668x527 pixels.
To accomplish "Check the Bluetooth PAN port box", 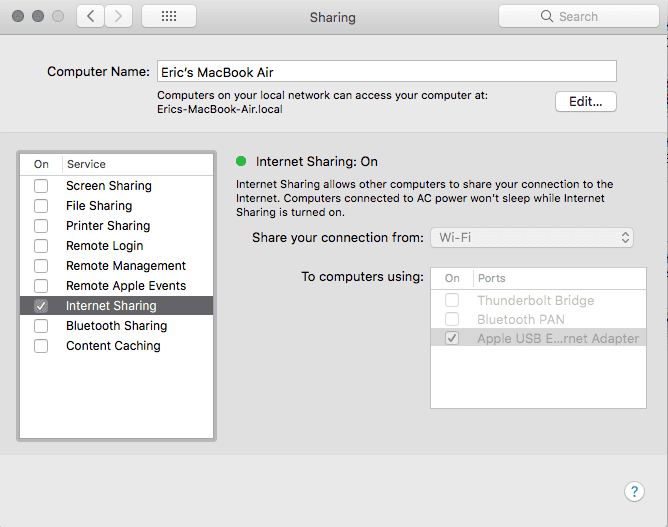I will (x=452, y=319).
